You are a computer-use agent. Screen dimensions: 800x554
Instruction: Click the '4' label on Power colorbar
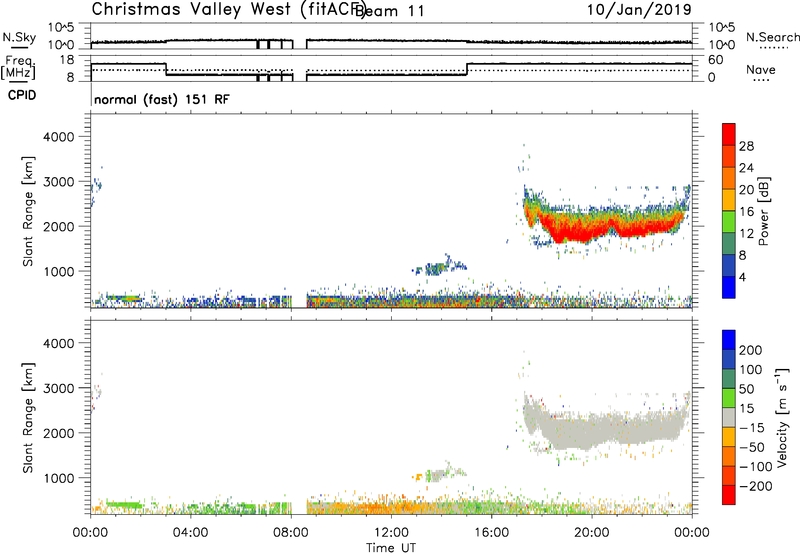coord(742,278)
